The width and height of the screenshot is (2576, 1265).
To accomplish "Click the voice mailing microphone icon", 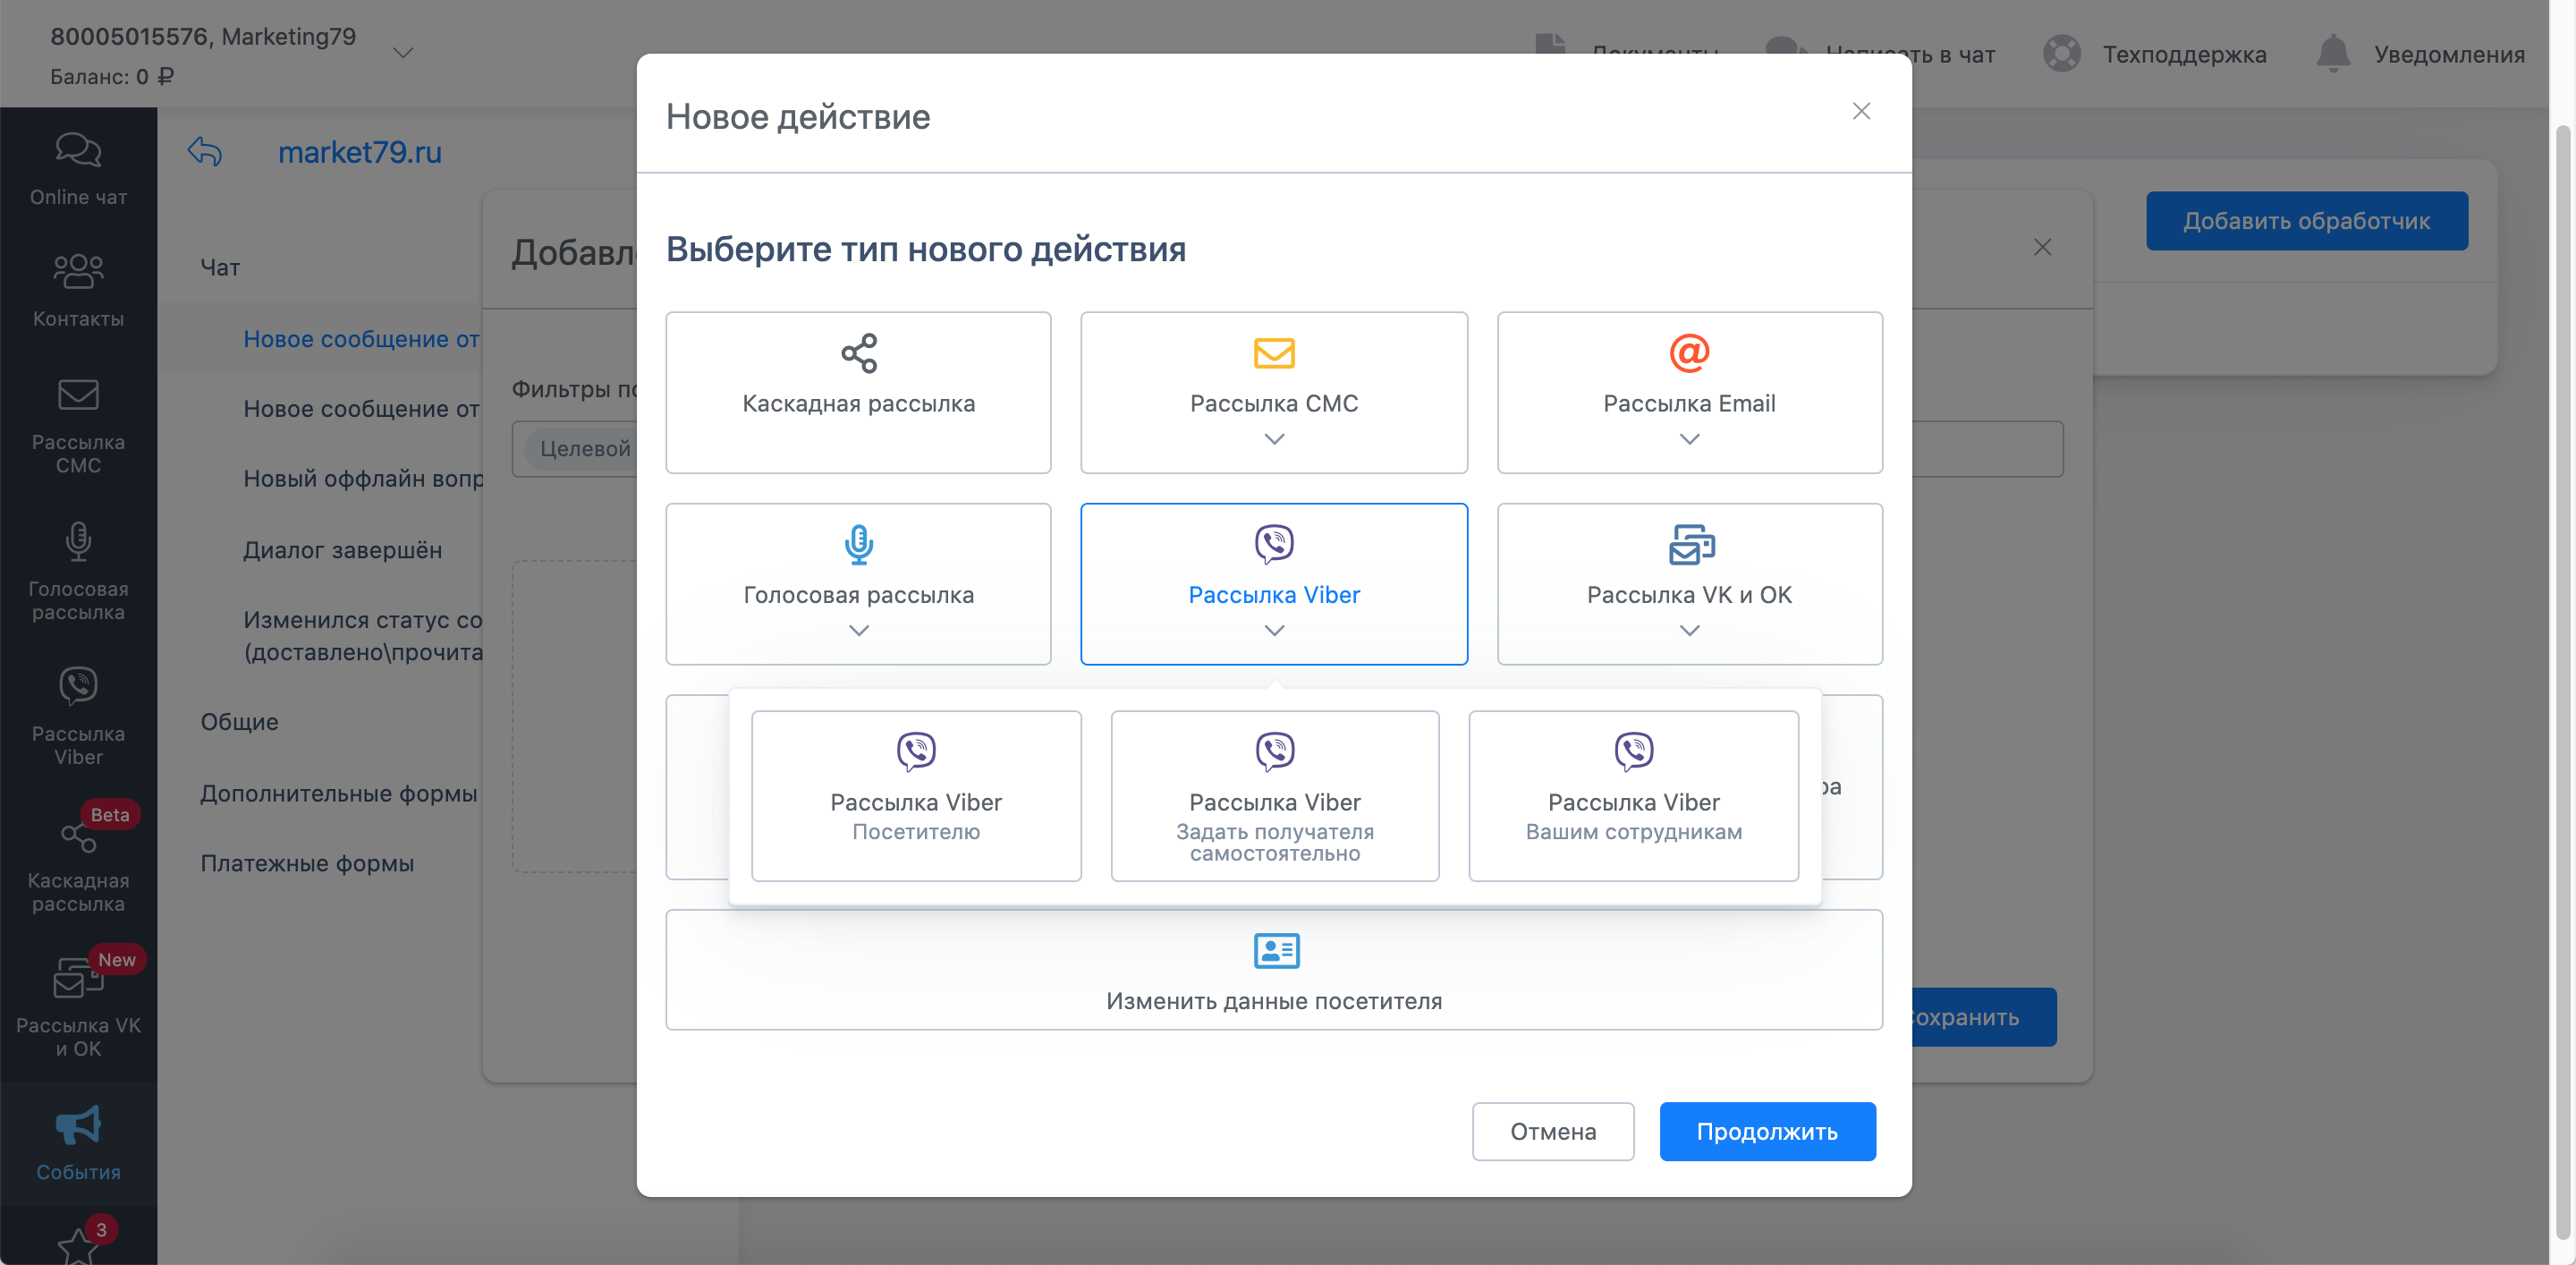I will tap(858, 544).
